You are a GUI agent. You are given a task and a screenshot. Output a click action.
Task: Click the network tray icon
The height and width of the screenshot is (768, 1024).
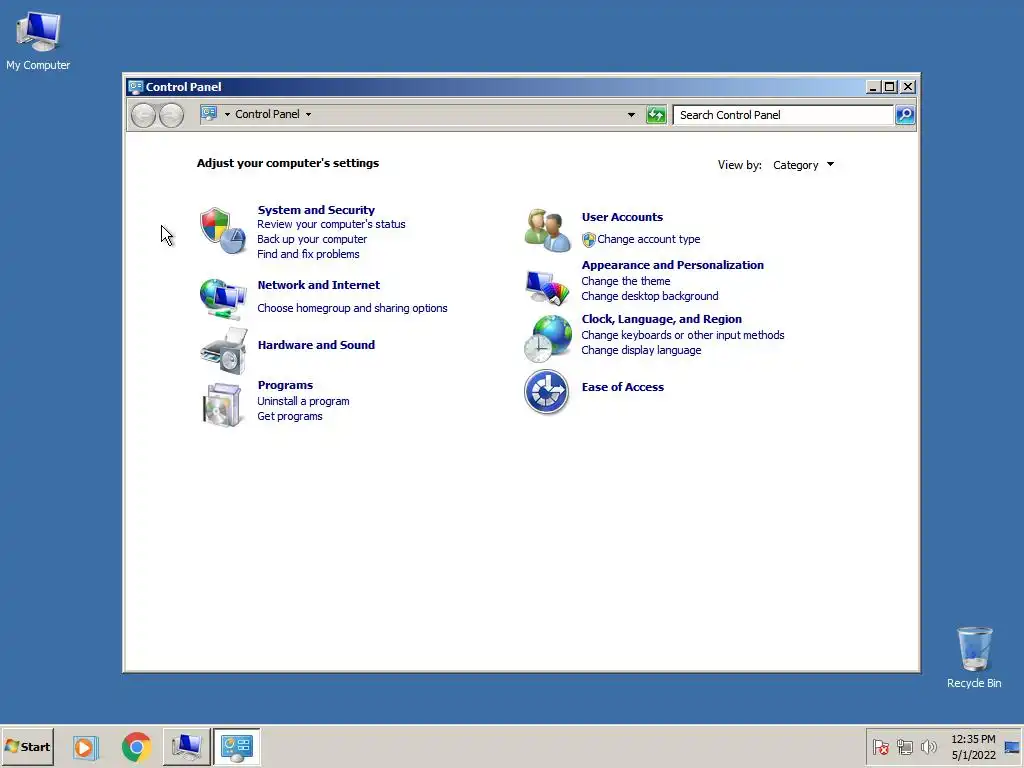(x=904, y=747)
